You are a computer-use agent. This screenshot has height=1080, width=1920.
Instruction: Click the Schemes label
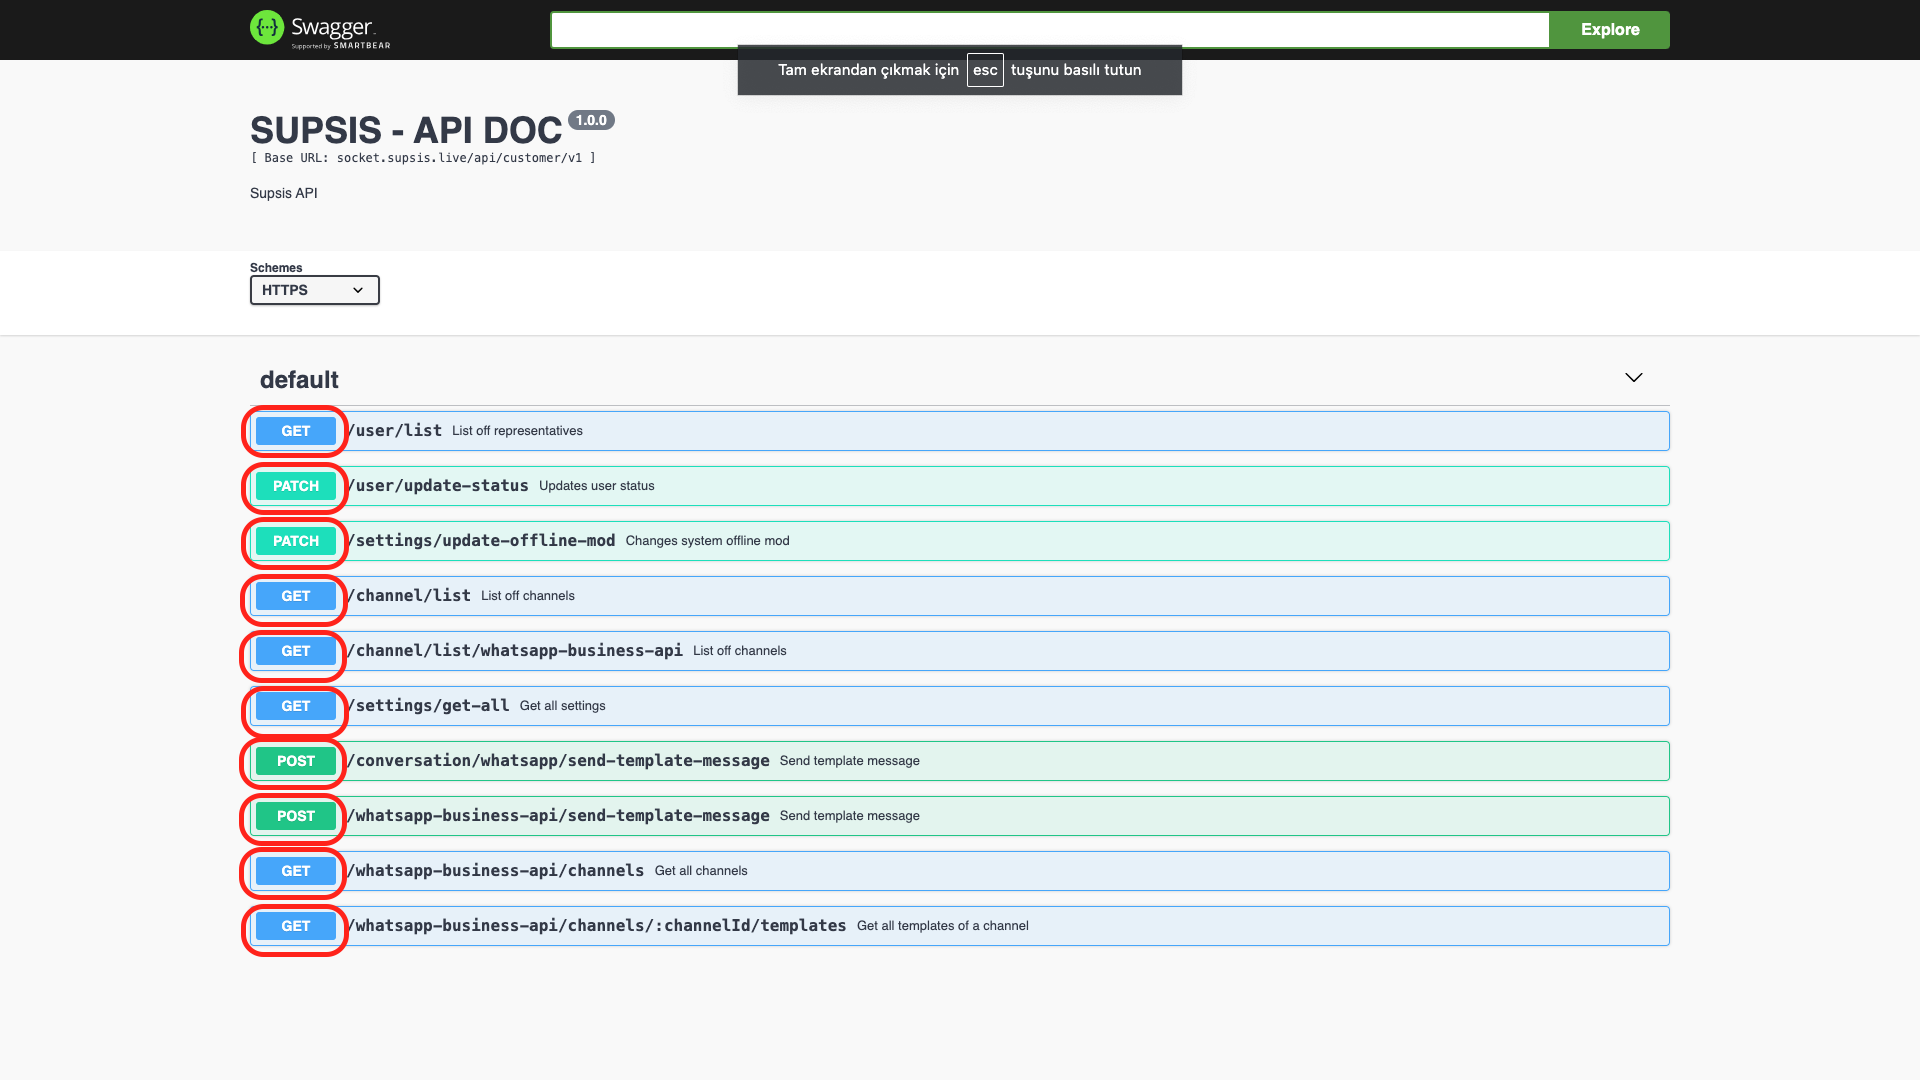point(276,267)
